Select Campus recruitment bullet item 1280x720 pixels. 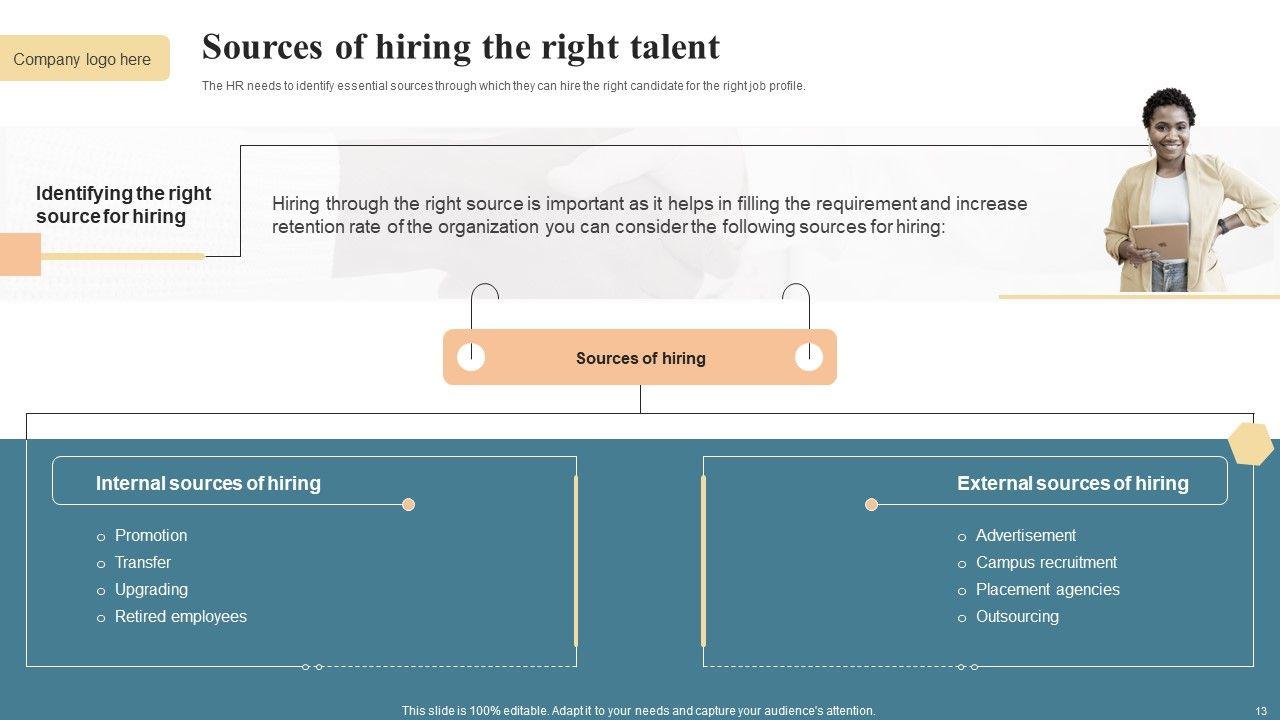click(x=1046, y=563)
